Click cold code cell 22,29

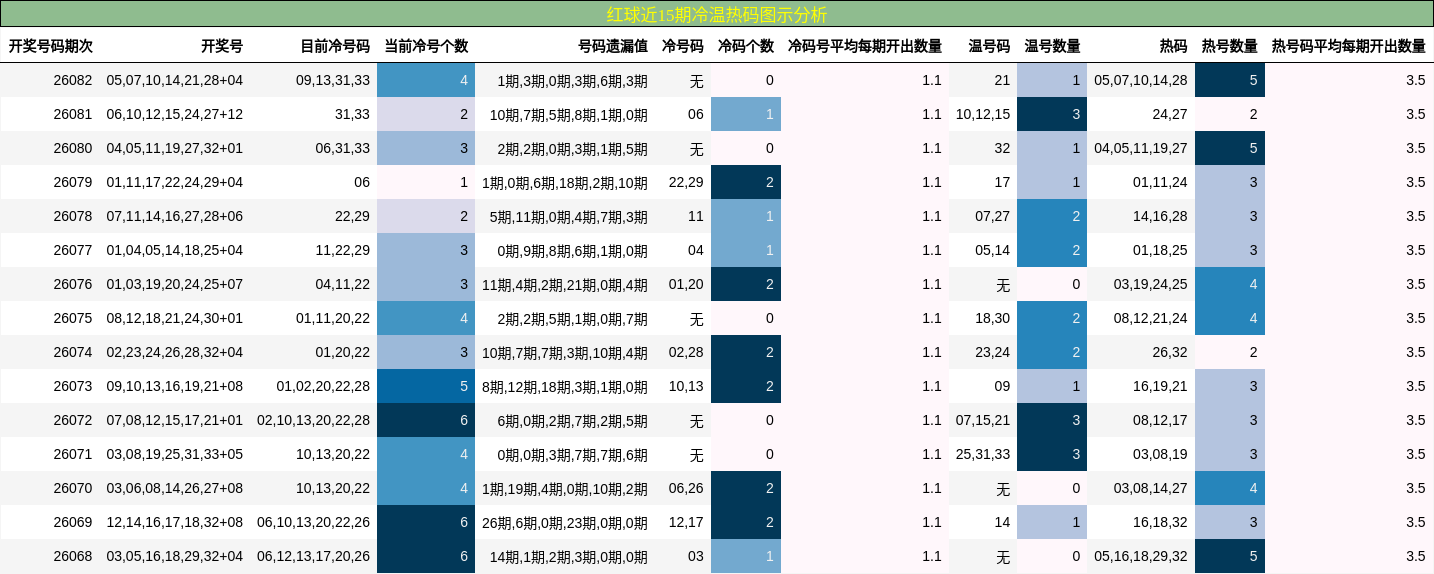686,182
